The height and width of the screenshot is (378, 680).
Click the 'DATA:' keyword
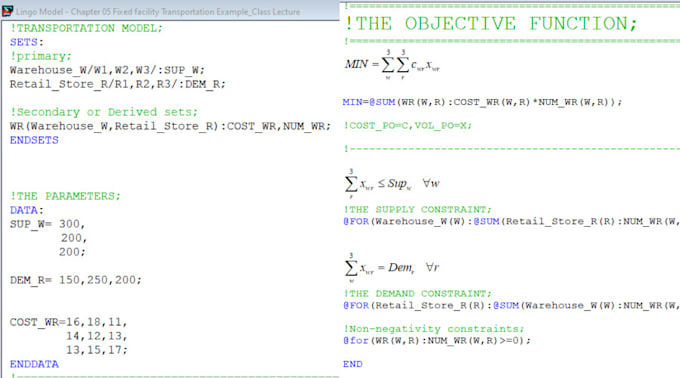27,210
